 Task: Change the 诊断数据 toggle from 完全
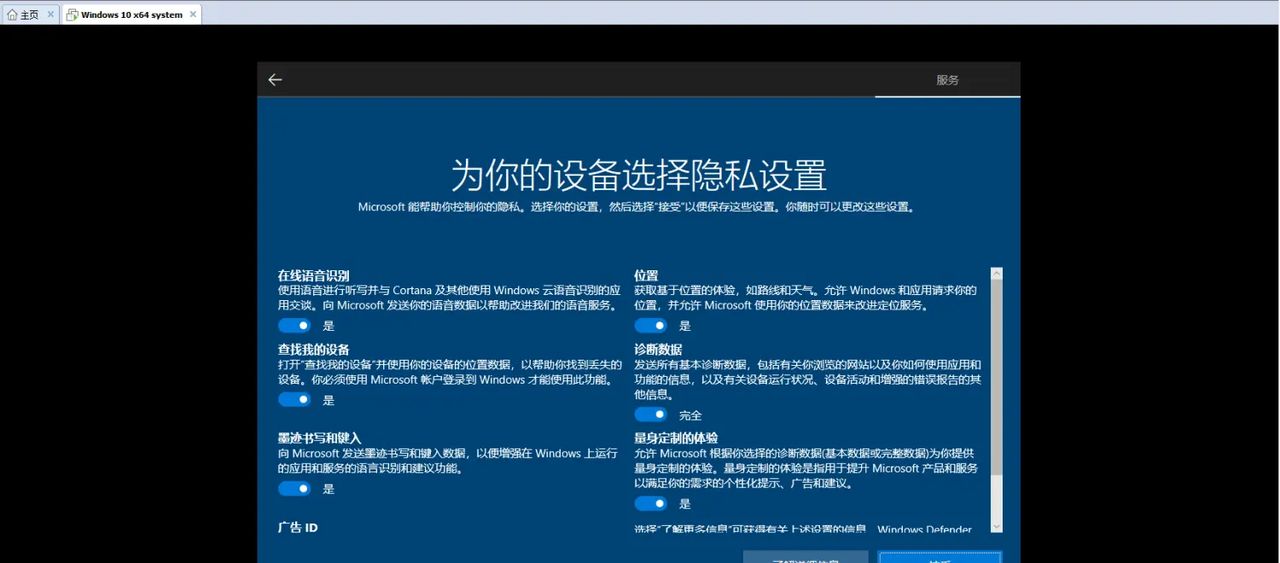651,414
